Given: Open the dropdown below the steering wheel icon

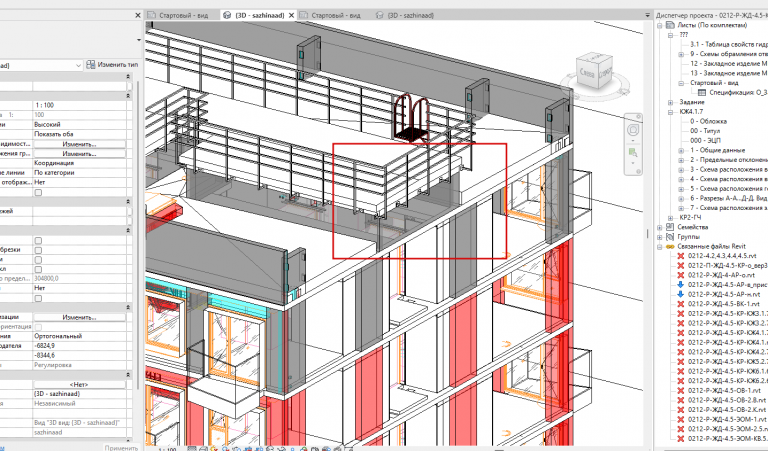Looking at the screenshot, I should coord(633,141).
